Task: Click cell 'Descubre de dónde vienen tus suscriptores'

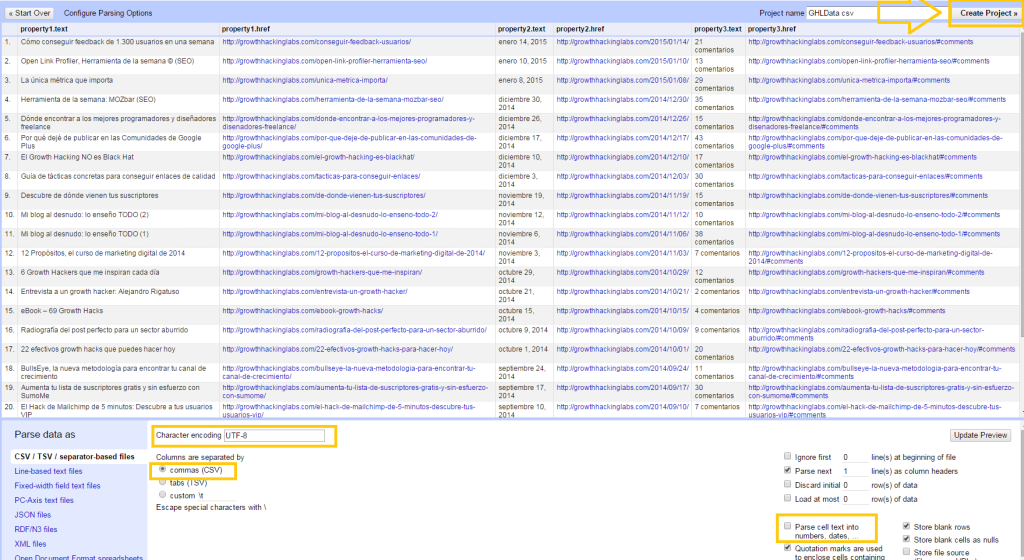Action: (89, 195)
